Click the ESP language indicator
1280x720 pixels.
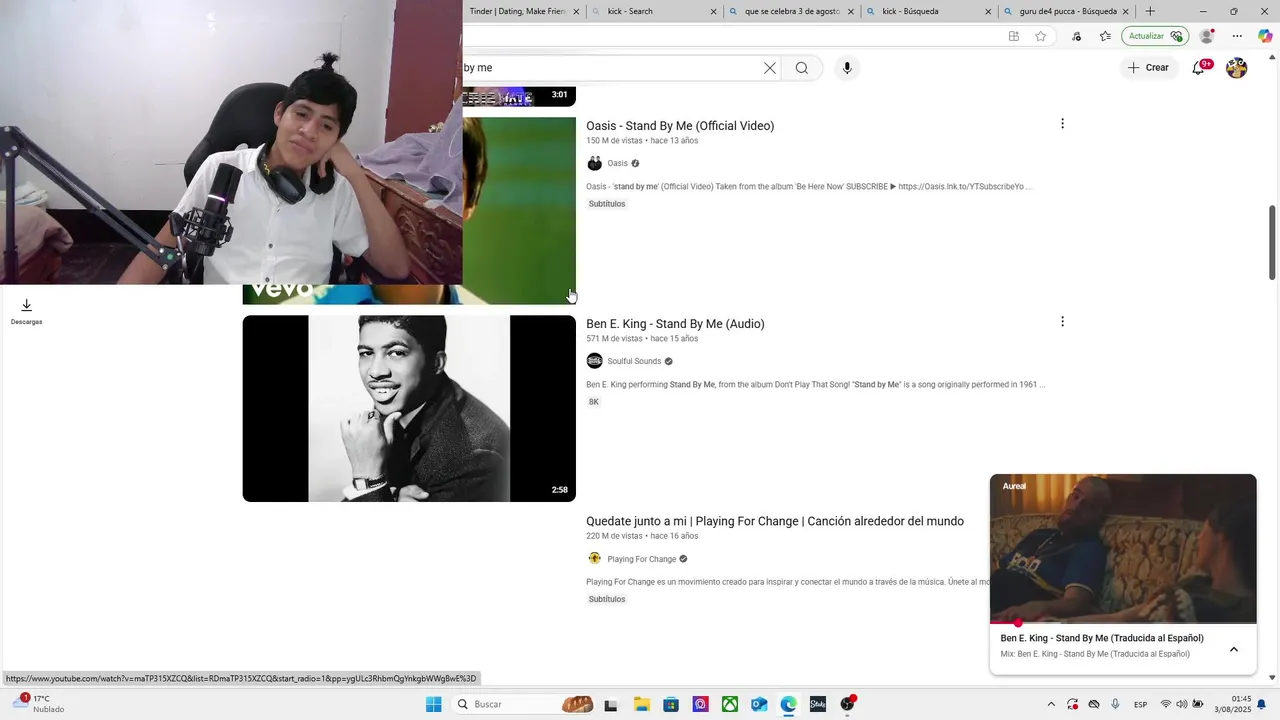click(x=1140, y=705)
